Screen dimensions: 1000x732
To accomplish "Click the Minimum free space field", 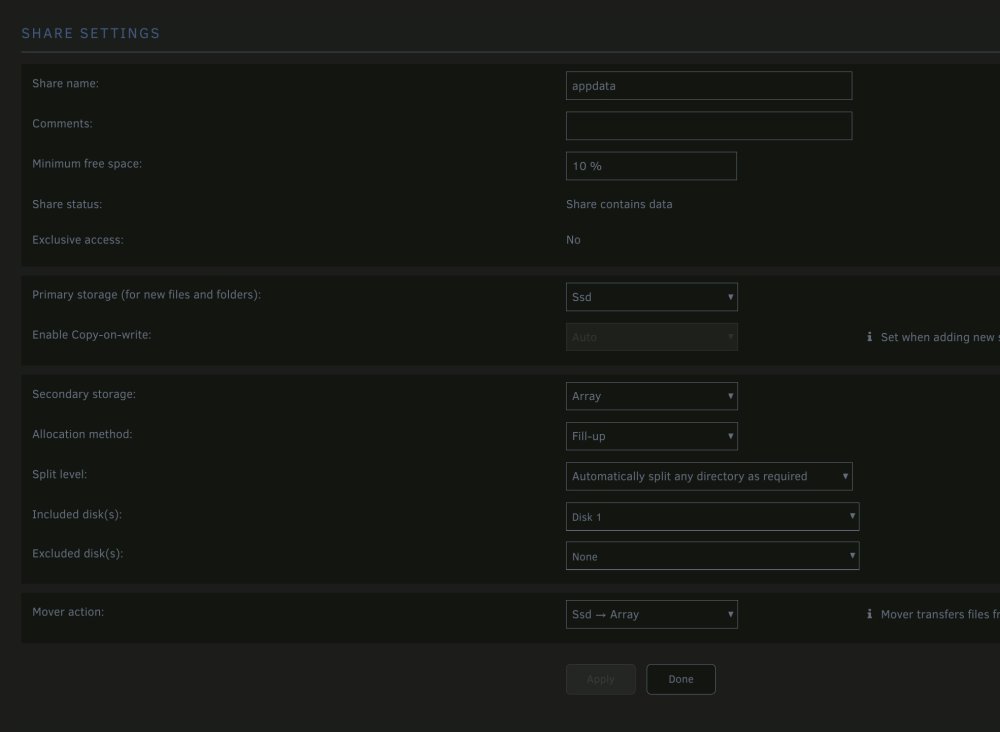I will click(651, 166).
